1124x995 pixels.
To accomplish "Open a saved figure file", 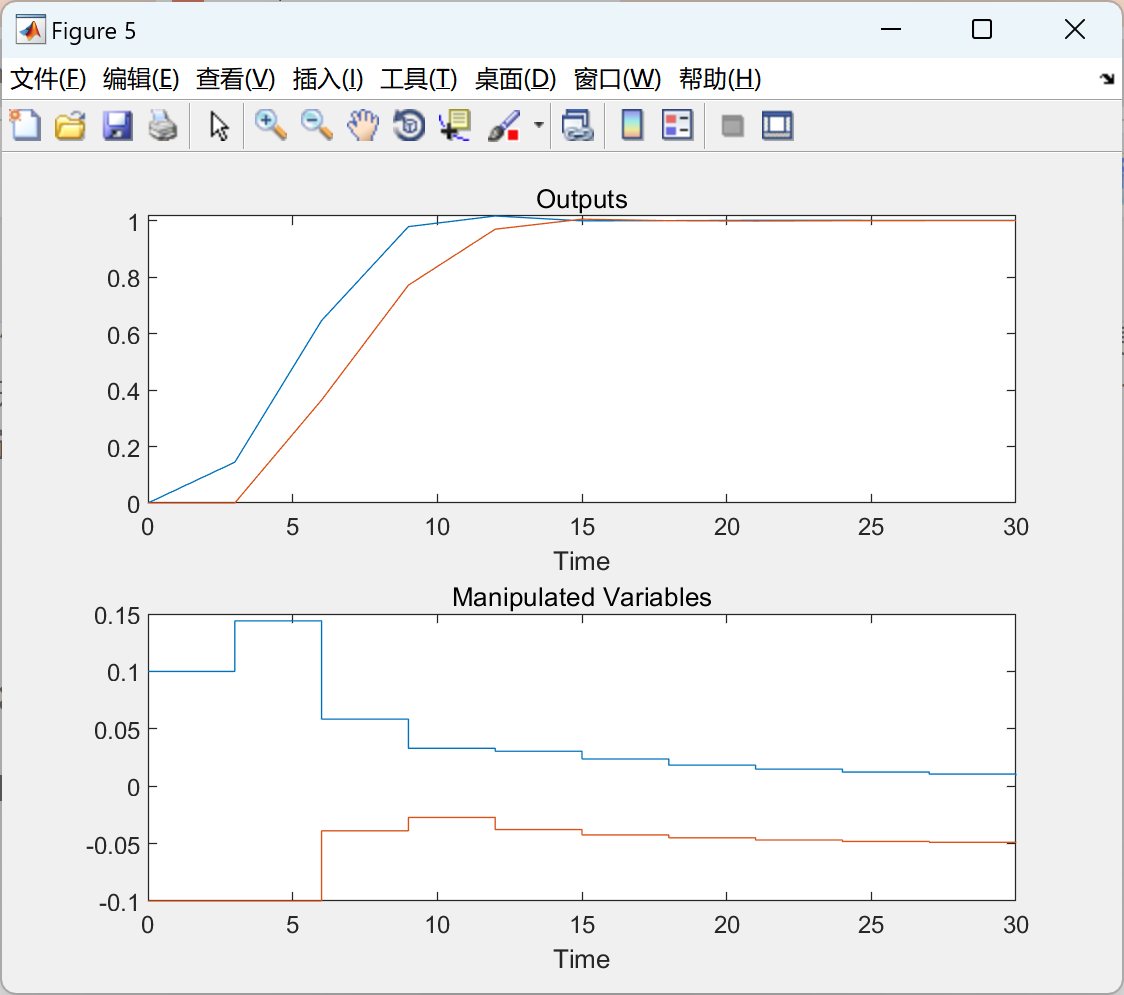I will pyautogui.click(x=70, y=125).
